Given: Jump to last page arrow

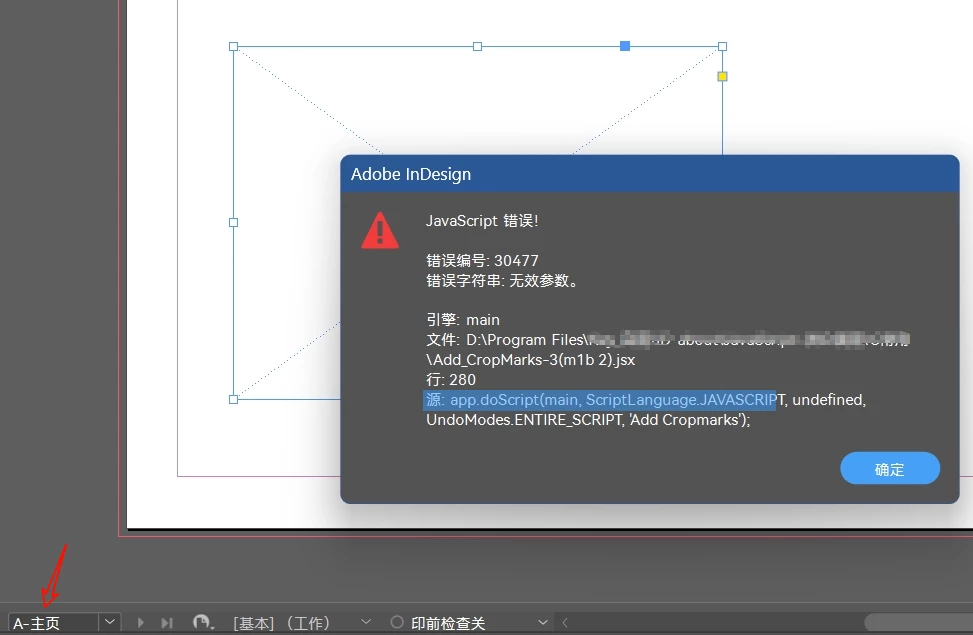Looking at the screenshot, I should click(x=167, y=623).
